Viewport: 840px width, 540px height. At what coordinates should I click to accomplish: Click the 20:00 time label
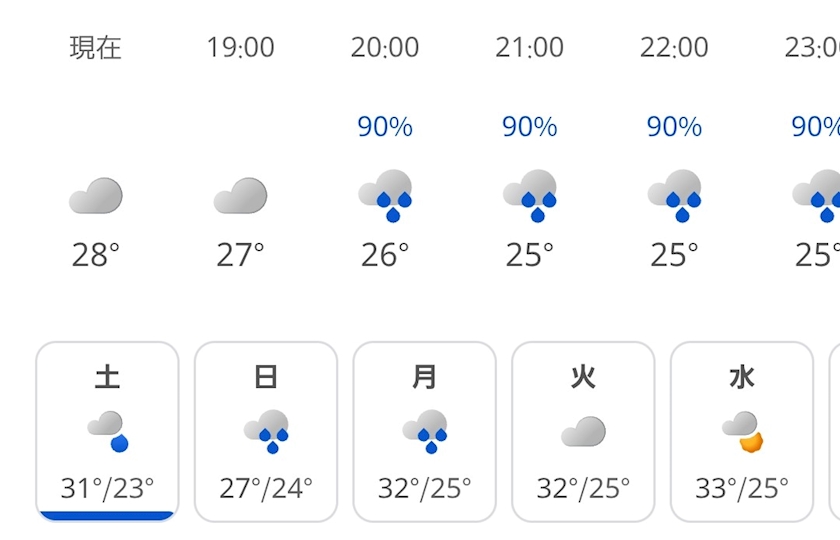[385, 48]
